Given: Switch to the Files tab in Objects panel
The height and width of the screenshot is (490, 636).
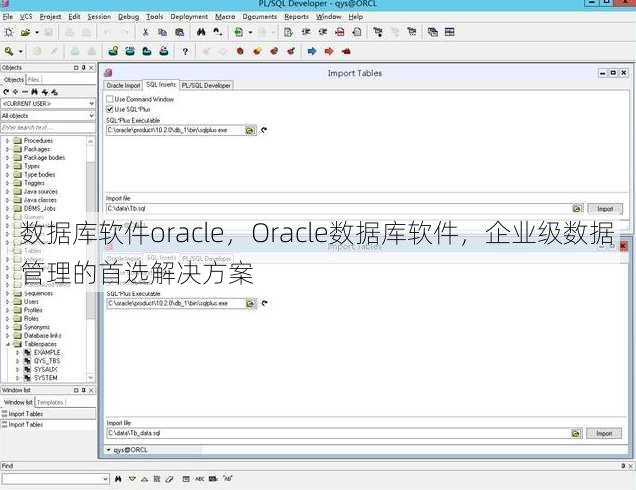Looking at the screenshot, I should (34, 80).
